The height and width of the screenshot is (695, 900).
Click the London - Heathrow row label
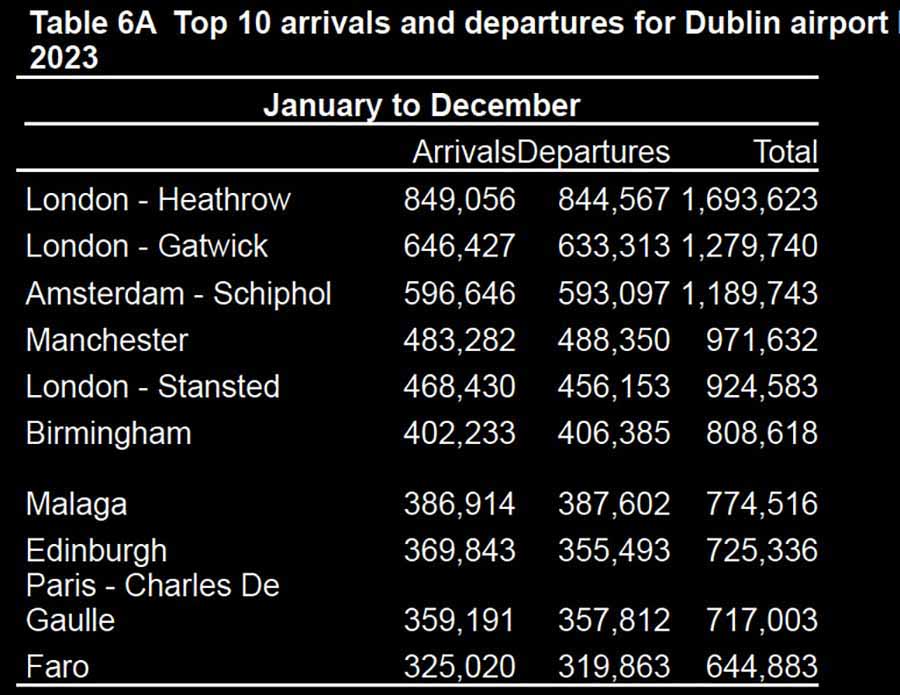(x=158, y=199)
